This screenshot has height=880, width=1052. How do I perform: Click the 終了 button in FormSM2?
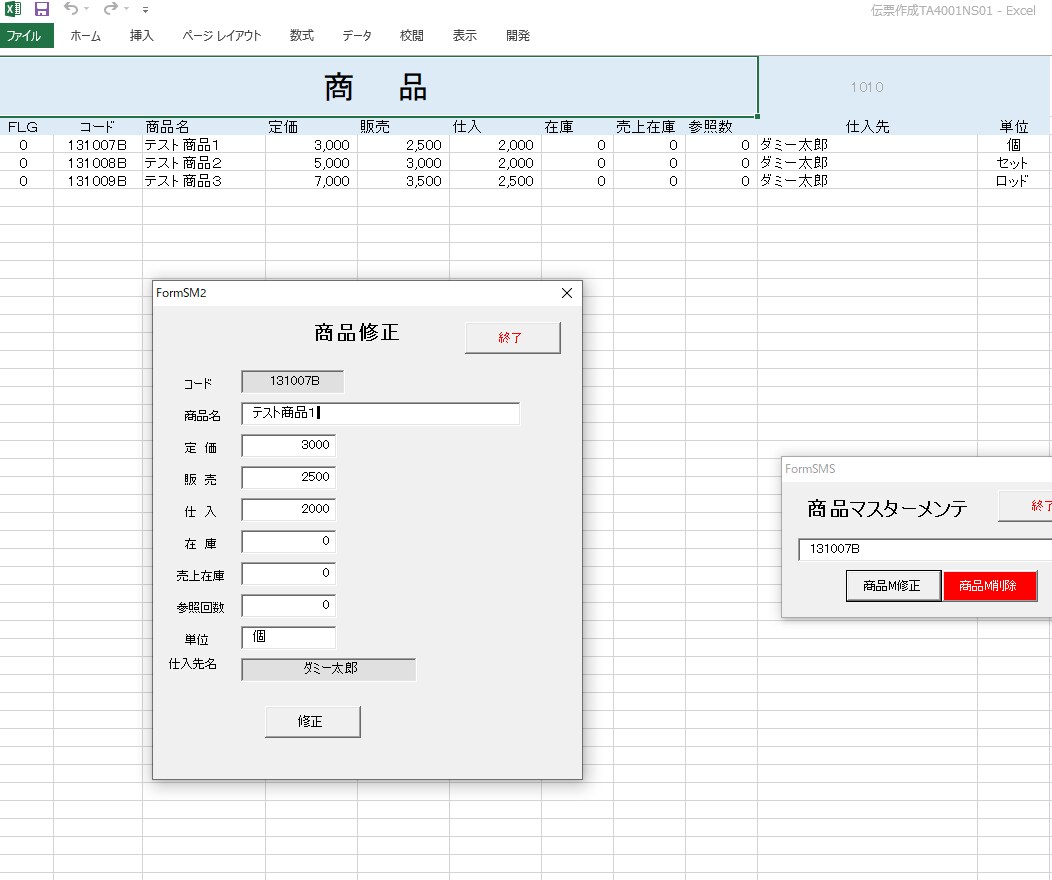coord(513,337)
